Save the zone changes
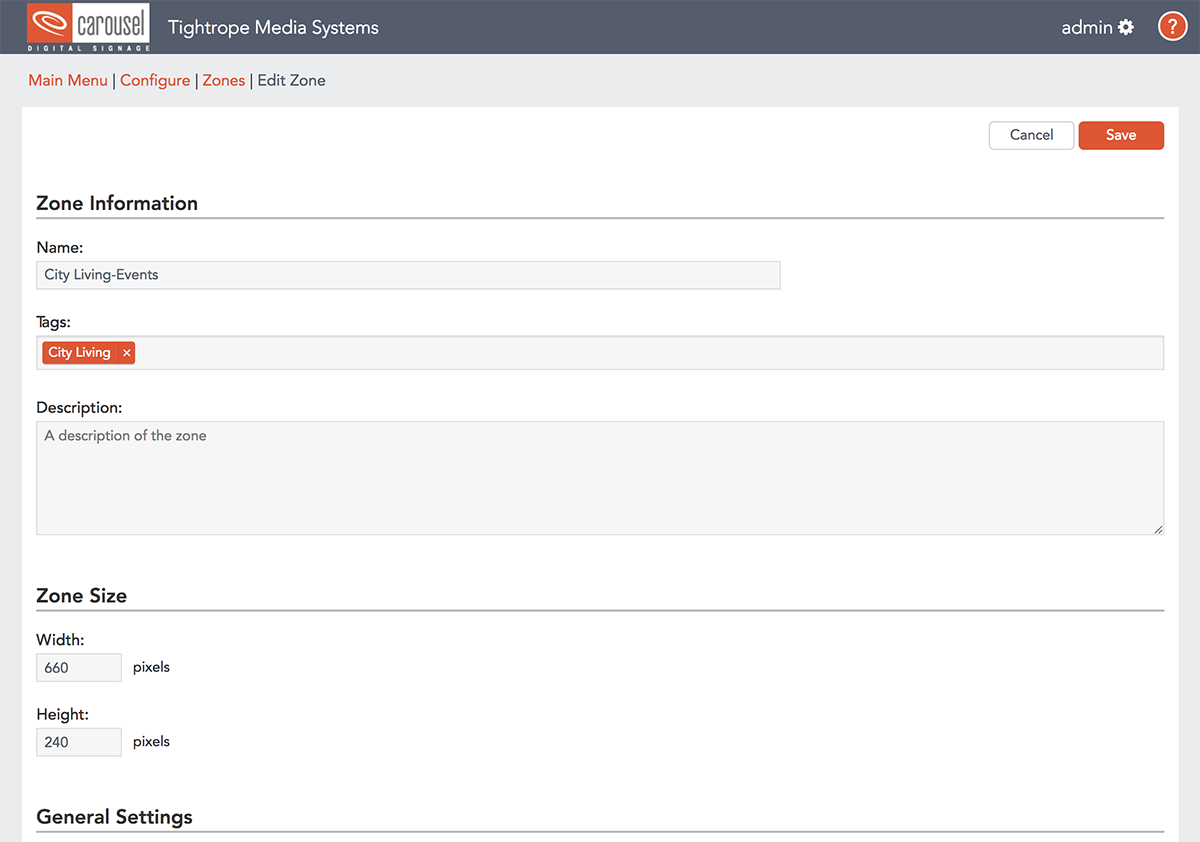1200x842 pixels. click(1120, 135)
